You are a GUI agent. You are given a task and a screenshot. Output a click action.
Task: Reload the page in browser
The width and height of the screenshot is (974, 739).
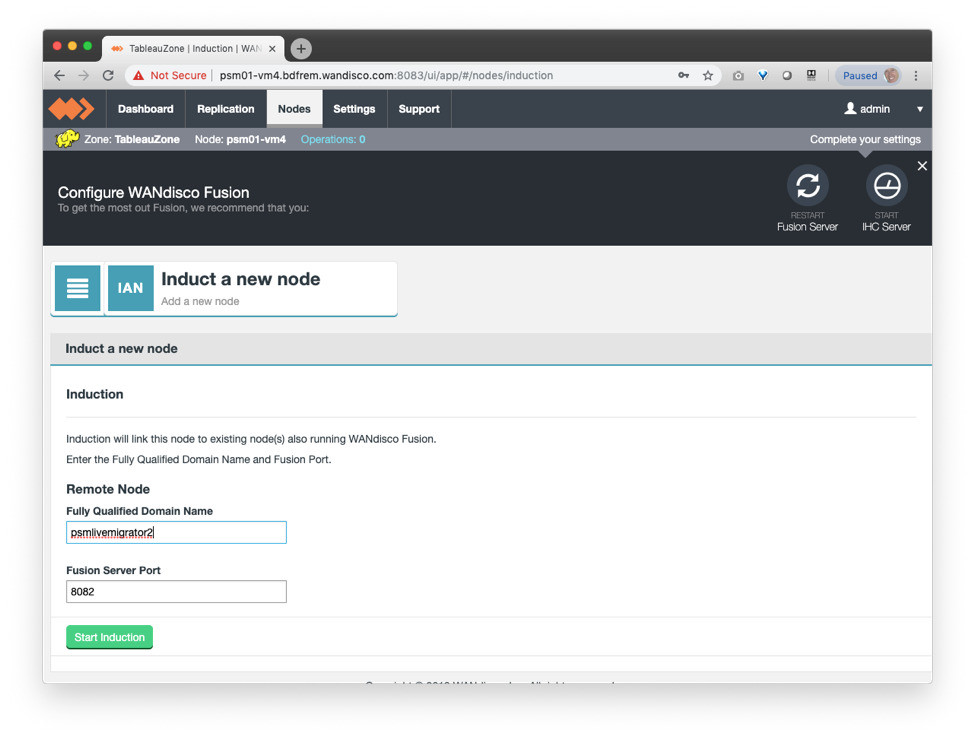point(108,76)
